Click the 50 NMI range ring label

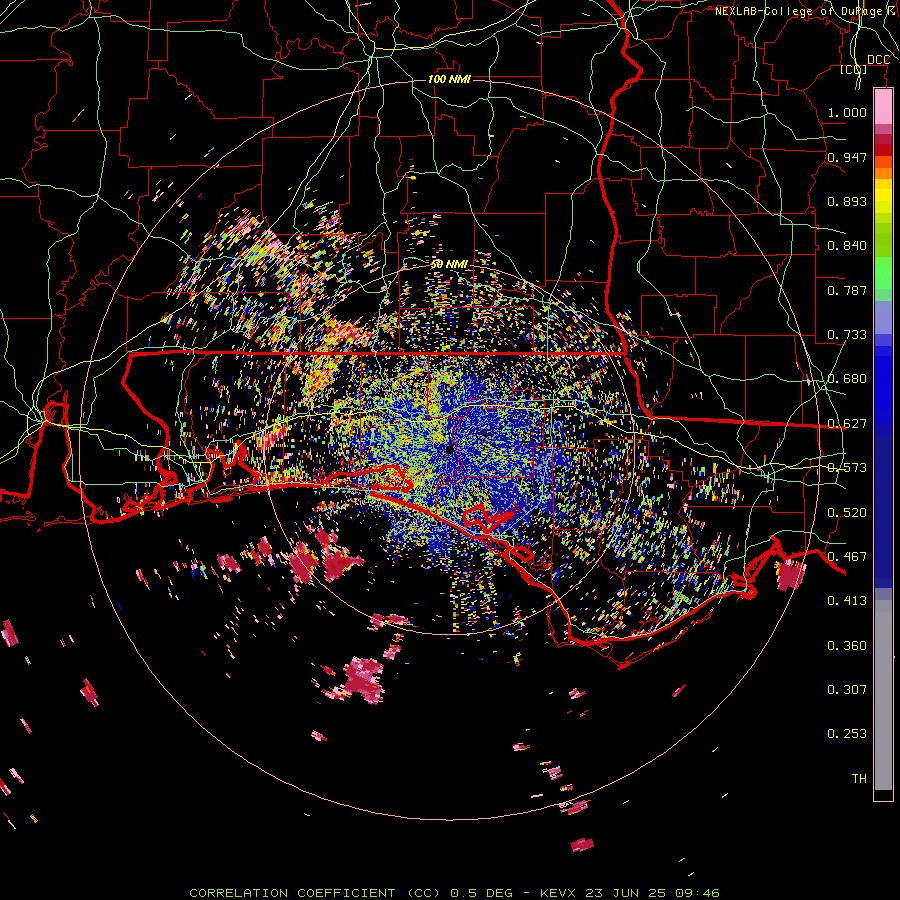(x=449, y=265)
